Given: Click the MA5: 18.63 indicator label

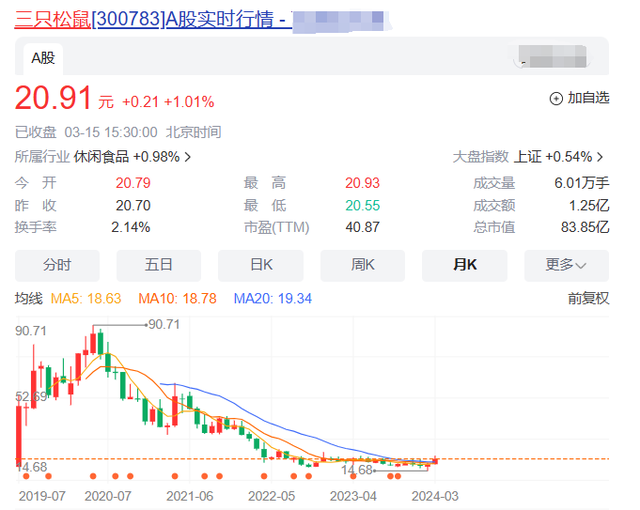Looking at the screenshot, I should pos(86,299).
